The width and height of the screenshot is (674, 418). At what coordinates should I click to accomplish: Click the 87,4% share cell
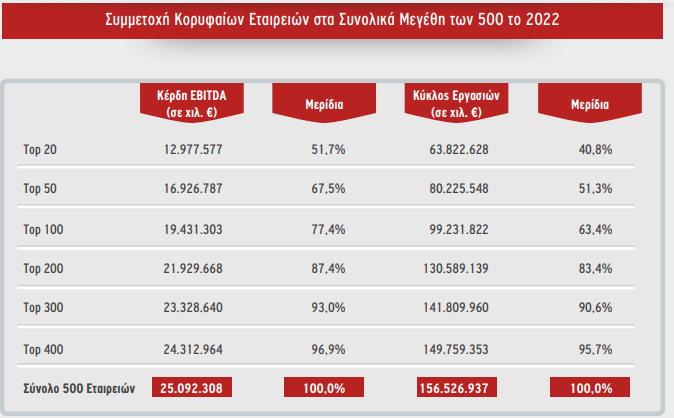coord(328,269)
